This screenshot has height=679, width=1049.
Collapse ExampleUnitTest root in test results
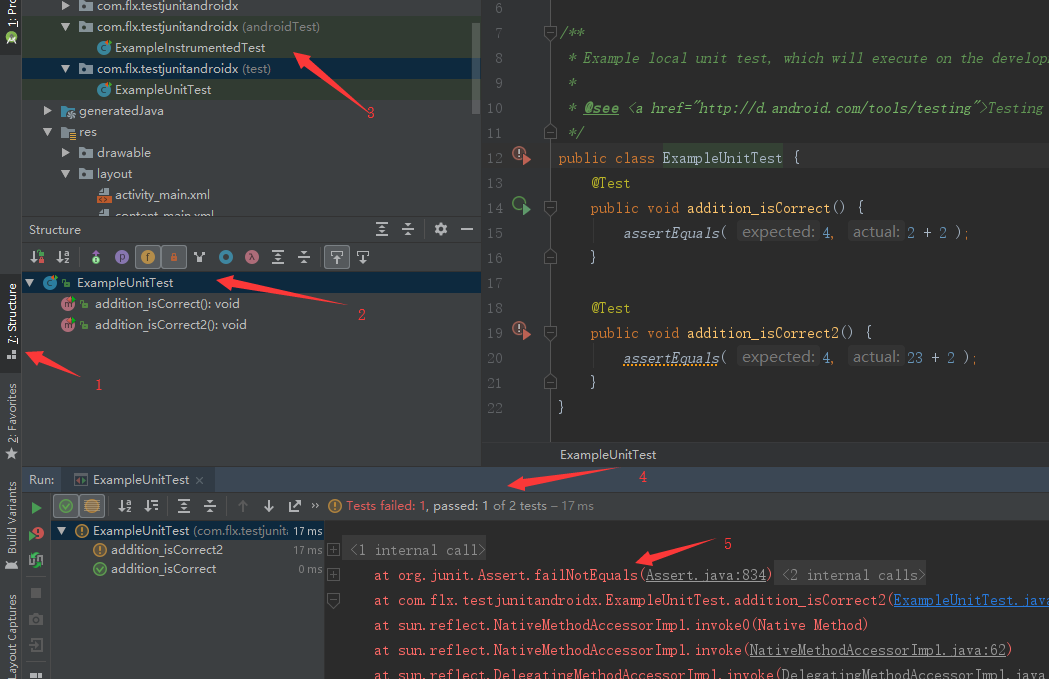pyautogui.click(x=62, y=531)
